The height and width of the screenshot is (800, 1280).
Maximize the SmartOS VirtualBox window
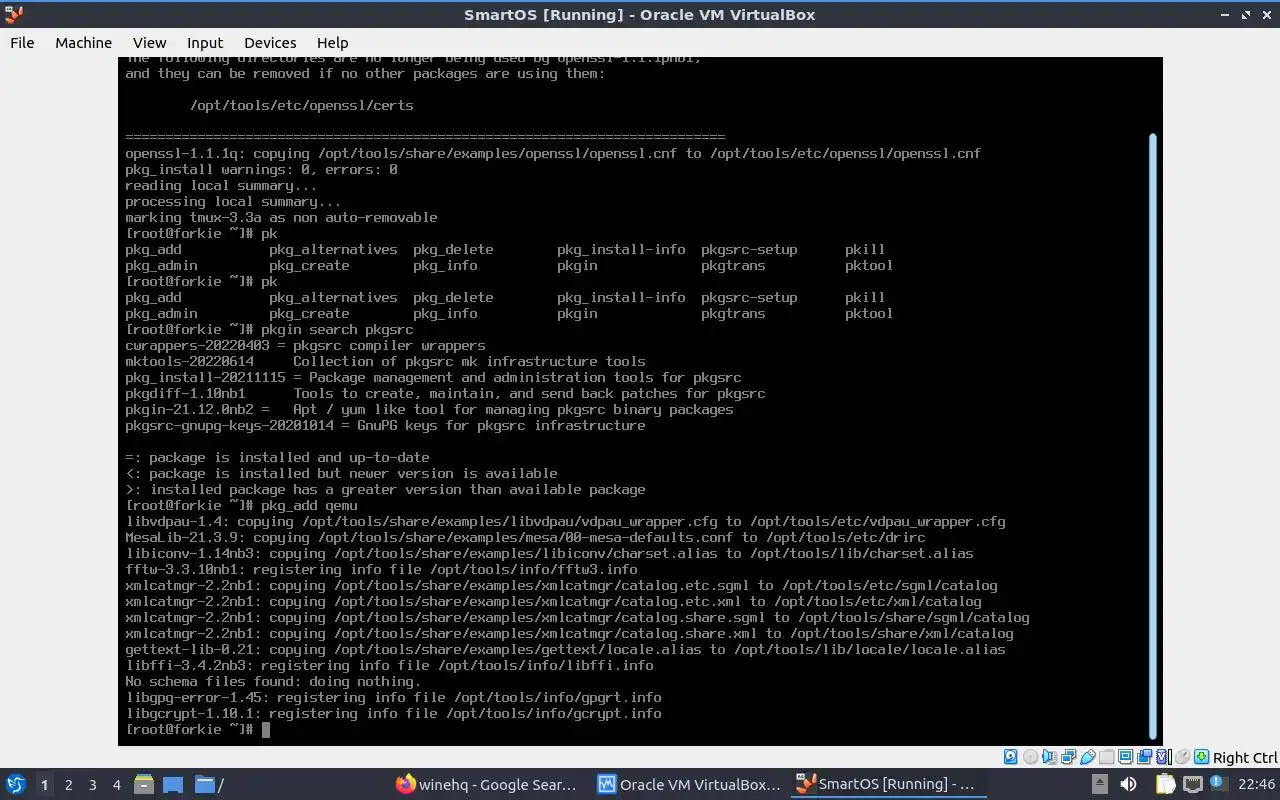1246,14
